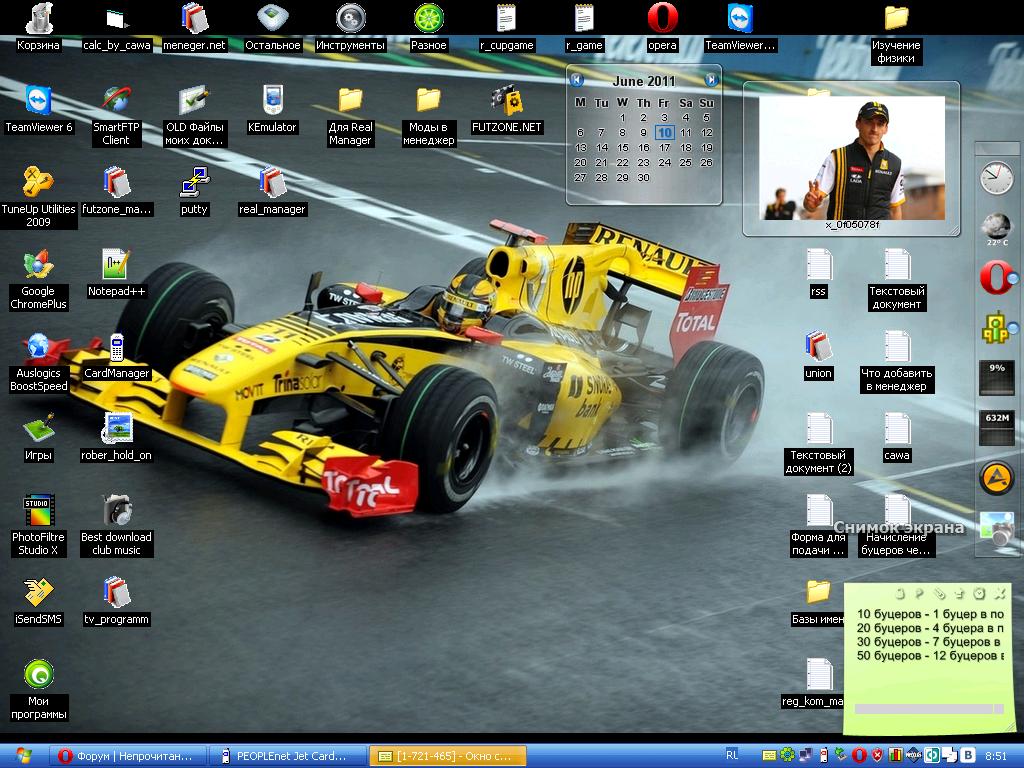Screen dimensions: 1024x768
Task: Select the Auslogics BoostSpeed shortcut
Action: [38, 348]
